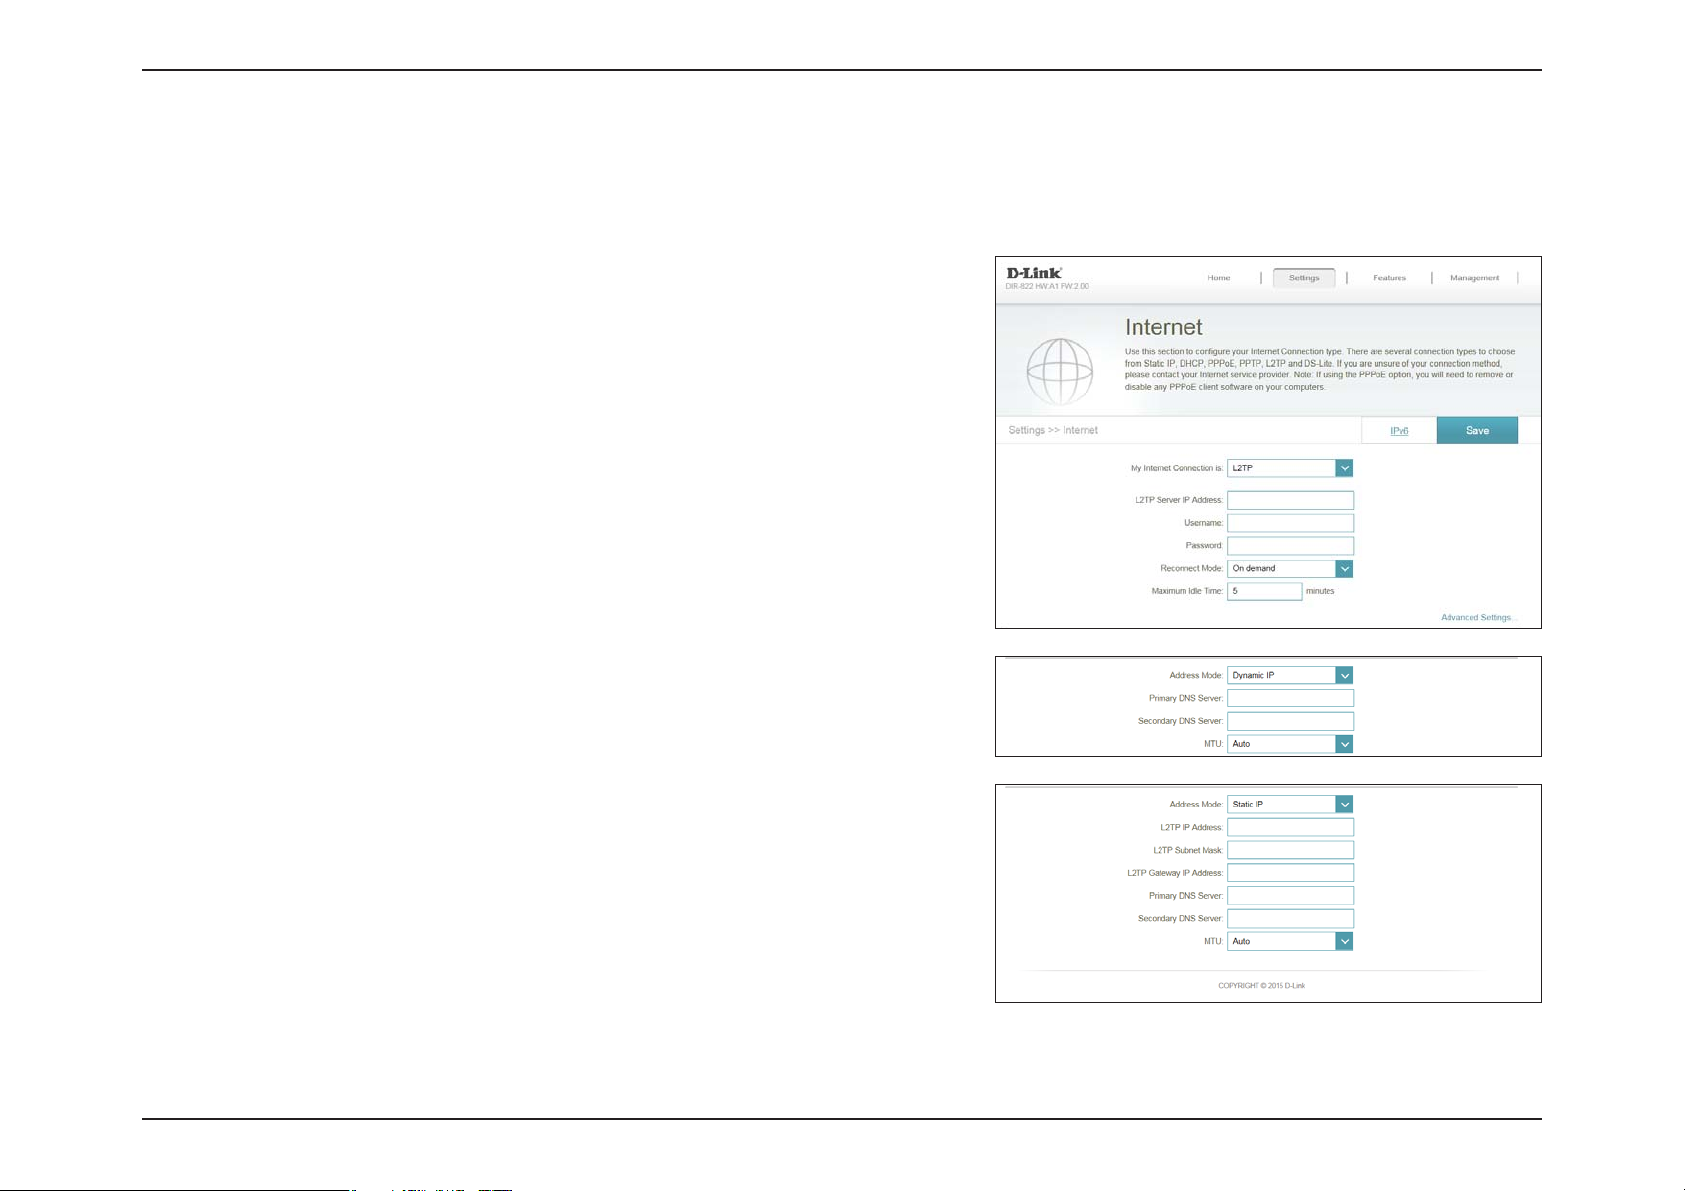Click the Username input field

tap(1290, 523)
